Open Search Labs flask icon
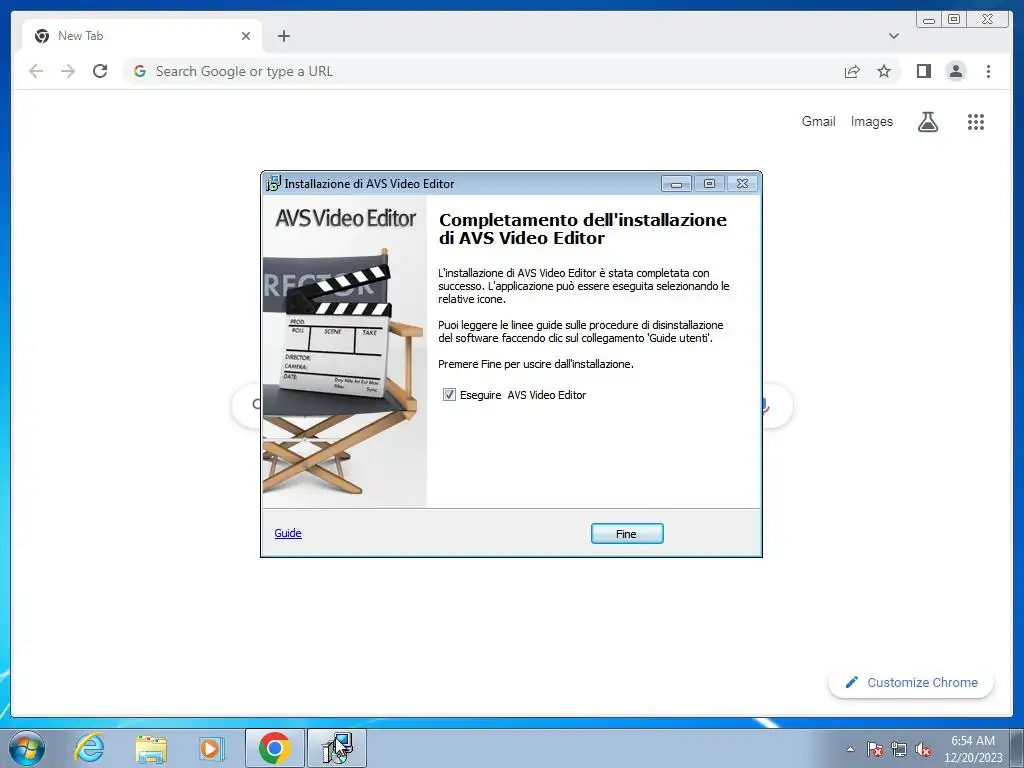This screenshot has height=768, width=1024. (927, 121)
